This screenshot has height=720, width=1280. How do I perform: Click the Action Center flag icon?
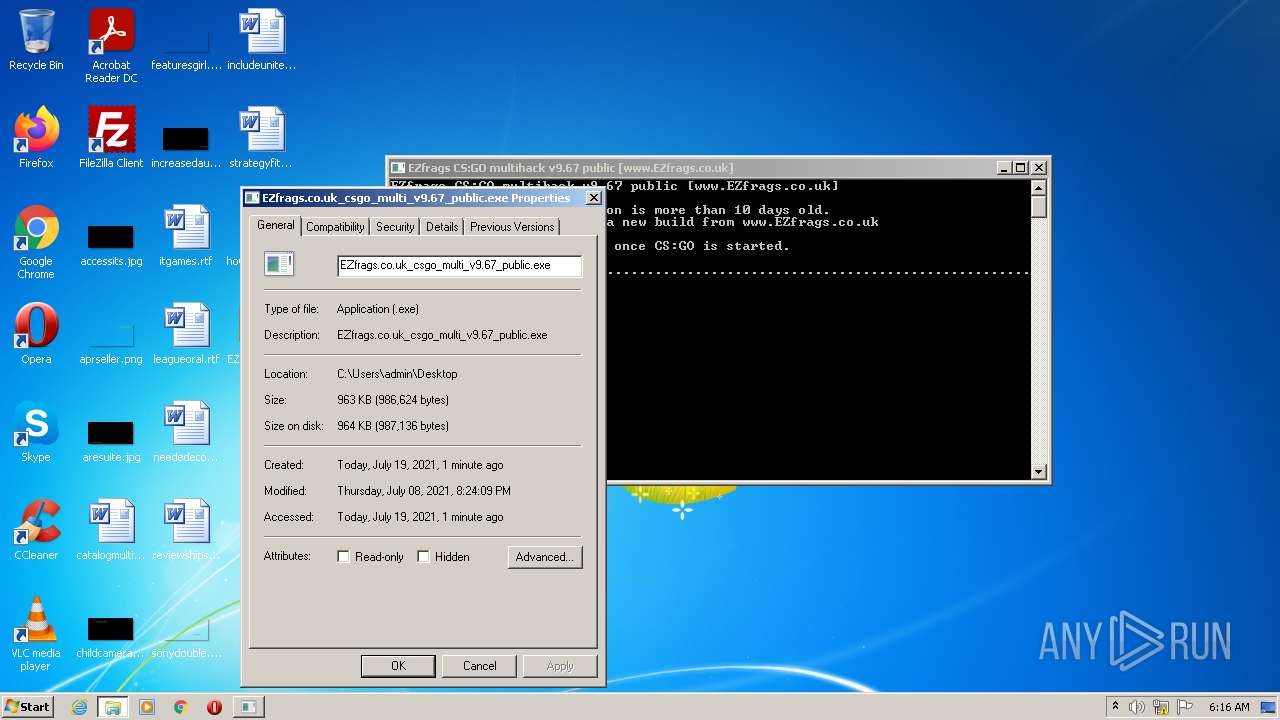pos(1185,707)
